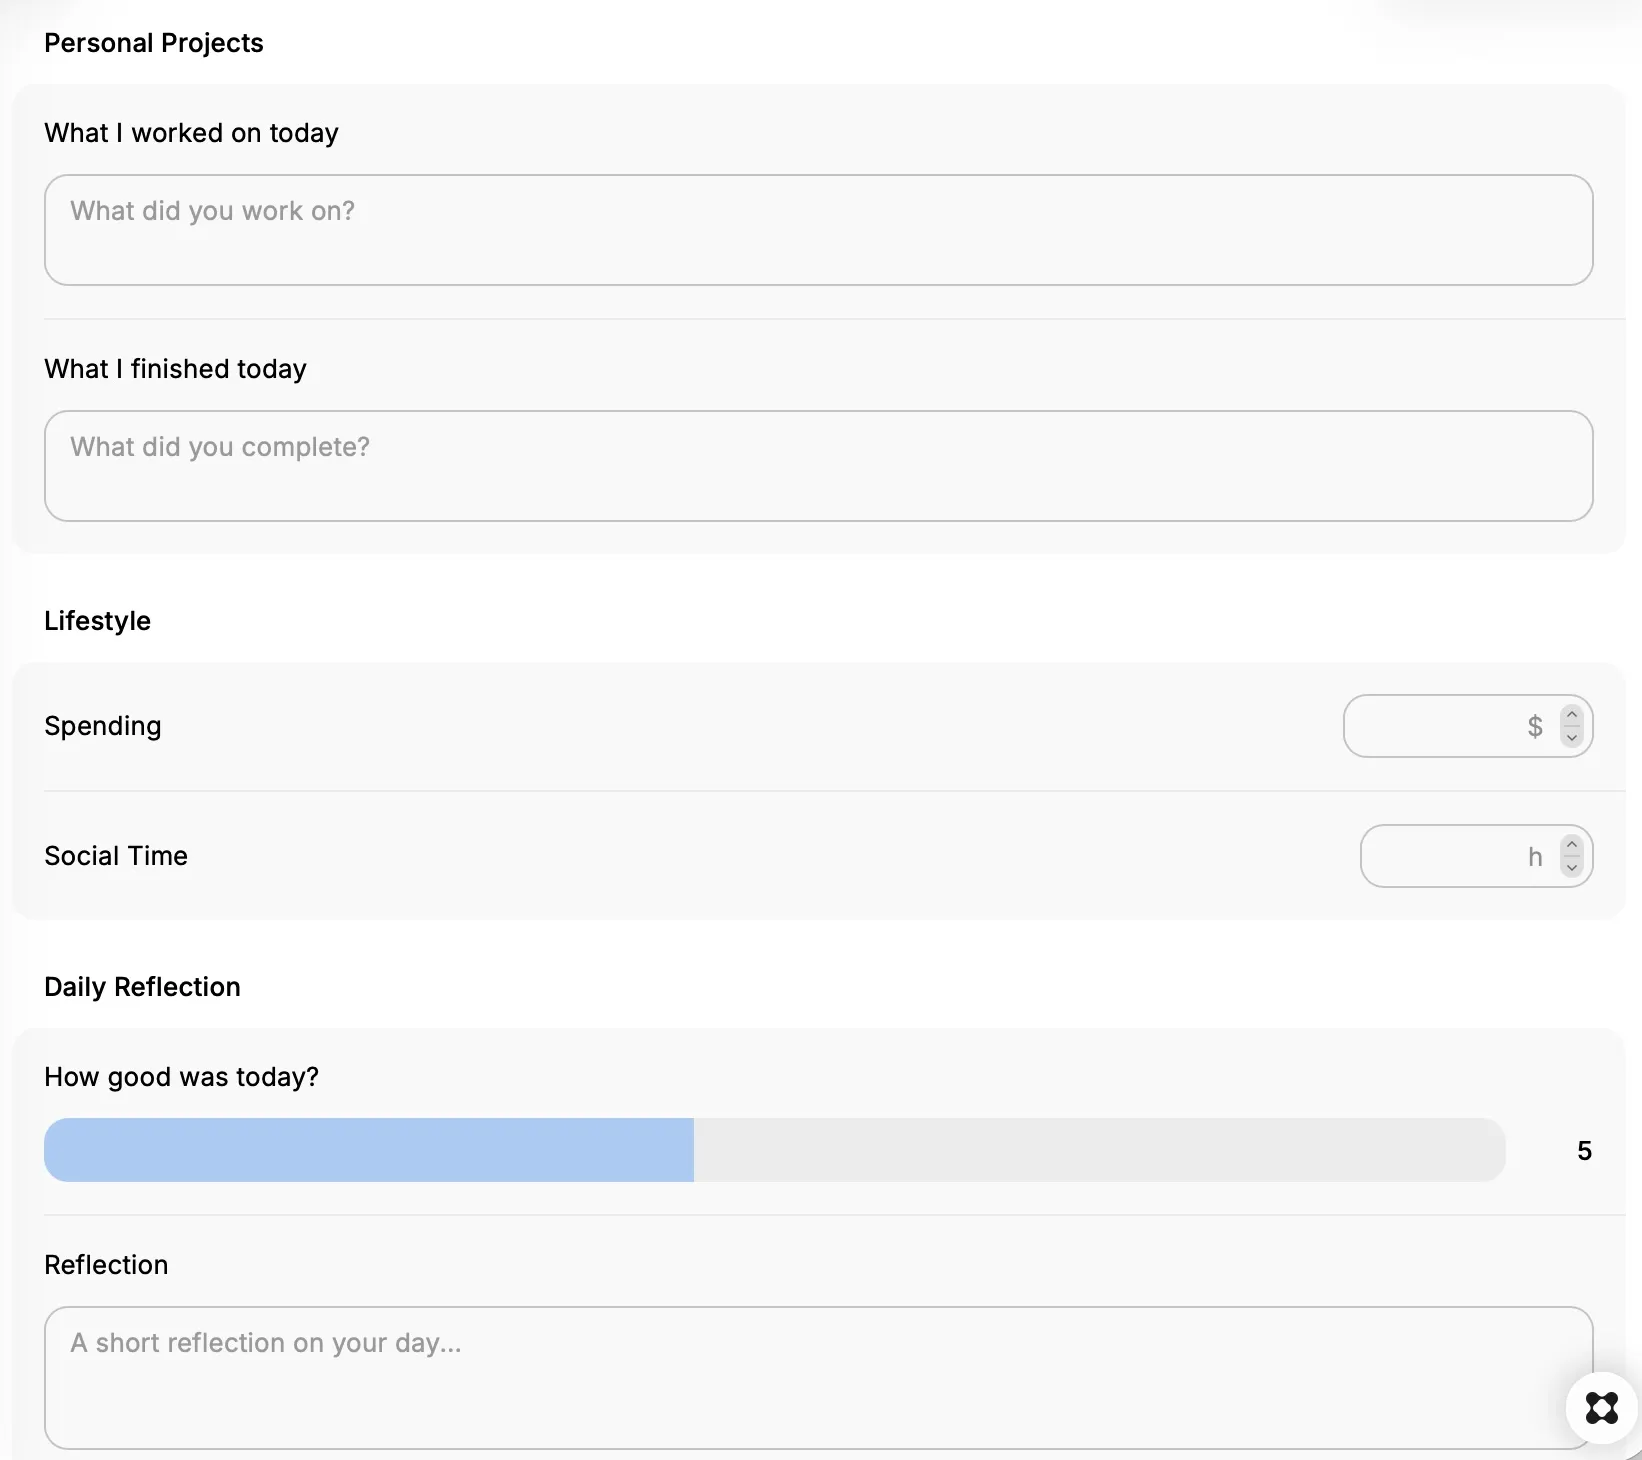Image resolution: width=1642 pixels, height=1460 pixels.
Task: Increase Social Time with the up arrow
Action: click(x=1572, y=845)
